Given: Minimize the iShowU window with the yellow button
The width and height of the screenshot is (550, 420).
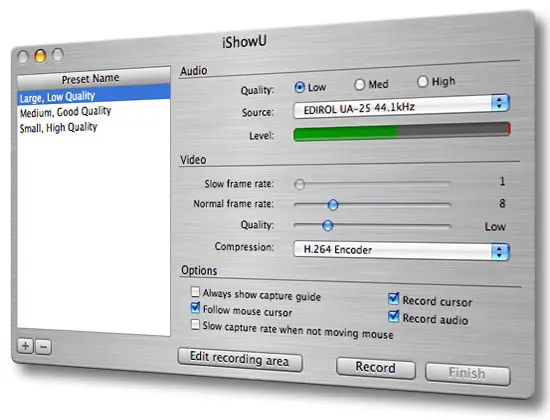Looking at the screenshot, I should click(40, 55).
